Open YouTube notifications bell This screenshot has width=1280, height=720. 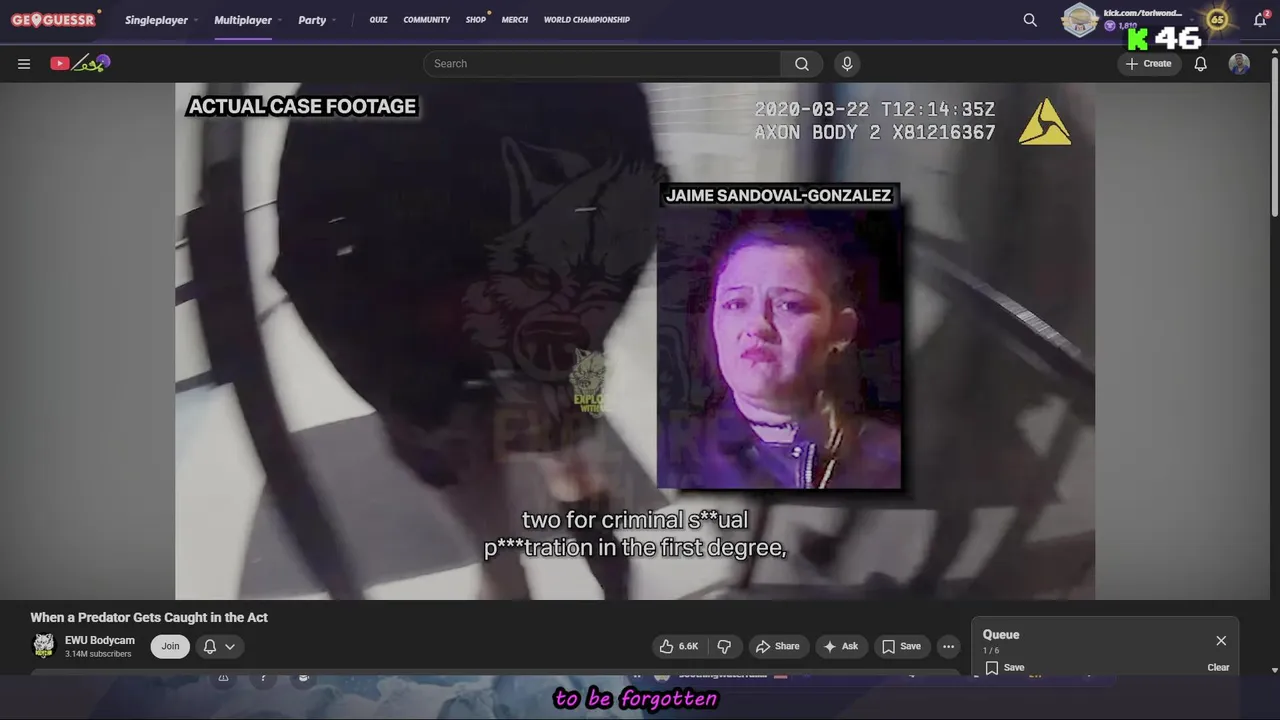click(1200, 64)
